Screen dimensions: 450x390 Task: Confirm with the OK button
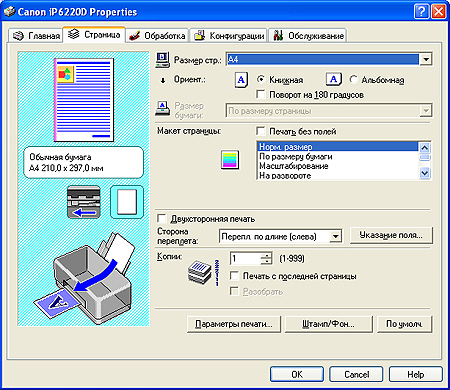(297, 374)
